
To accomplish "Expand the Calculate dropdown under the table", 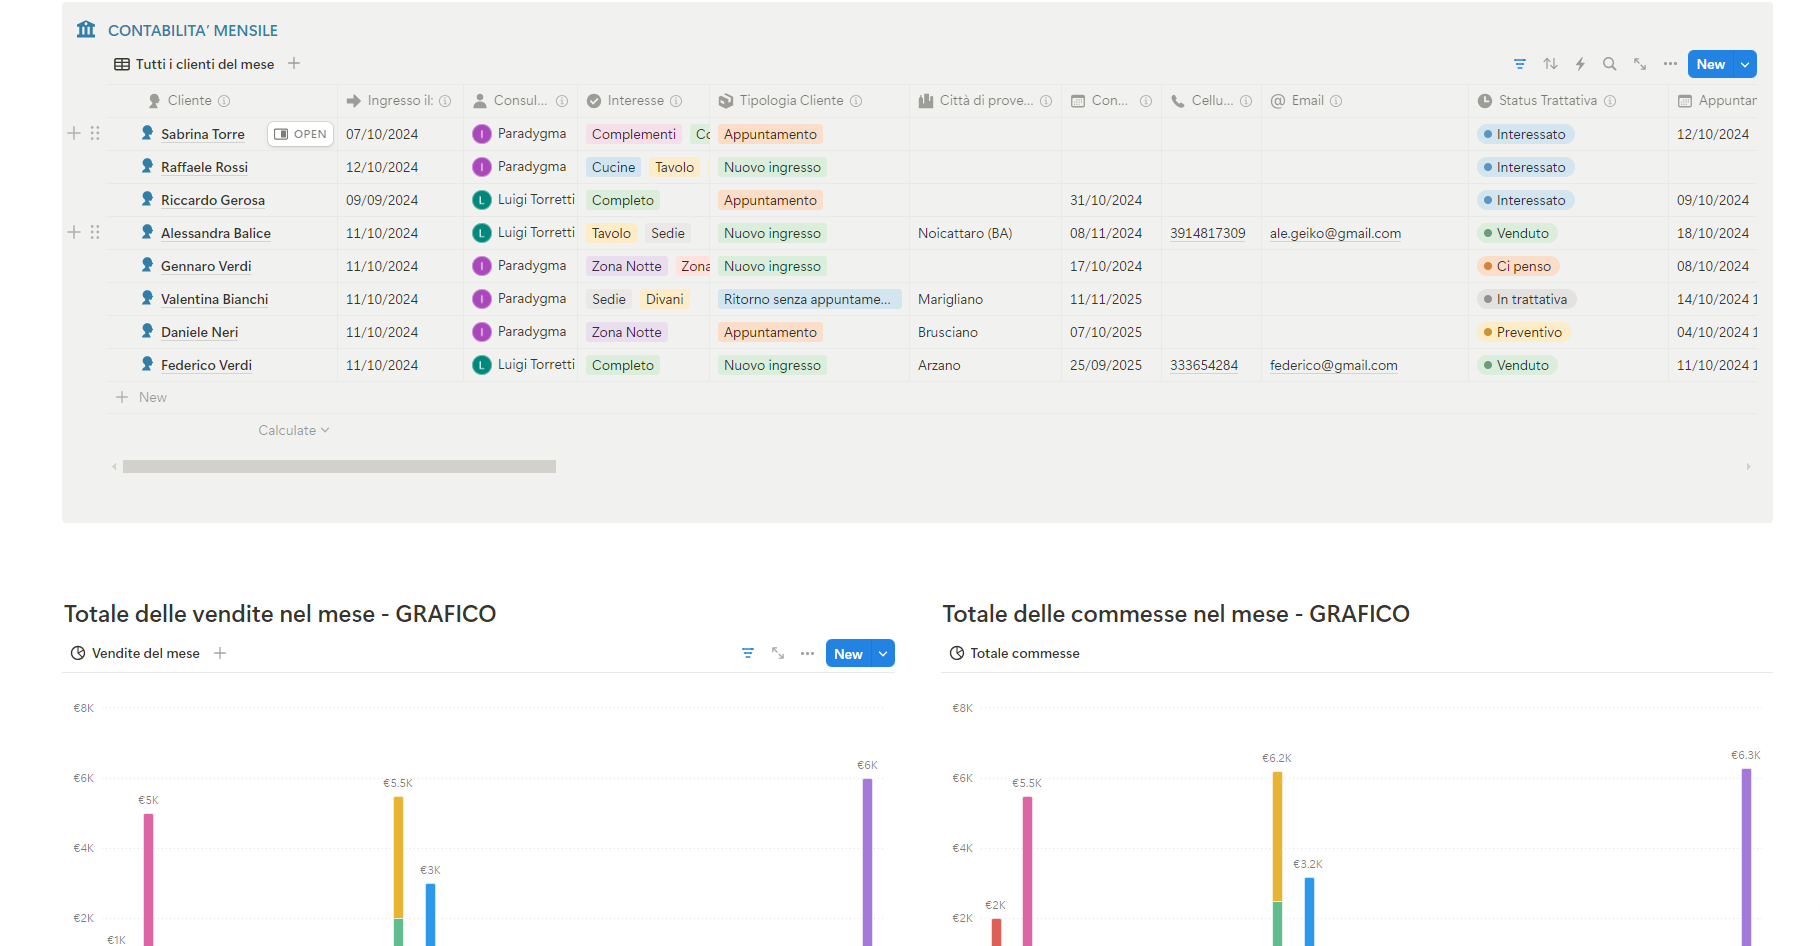I will tap(294, 430).
